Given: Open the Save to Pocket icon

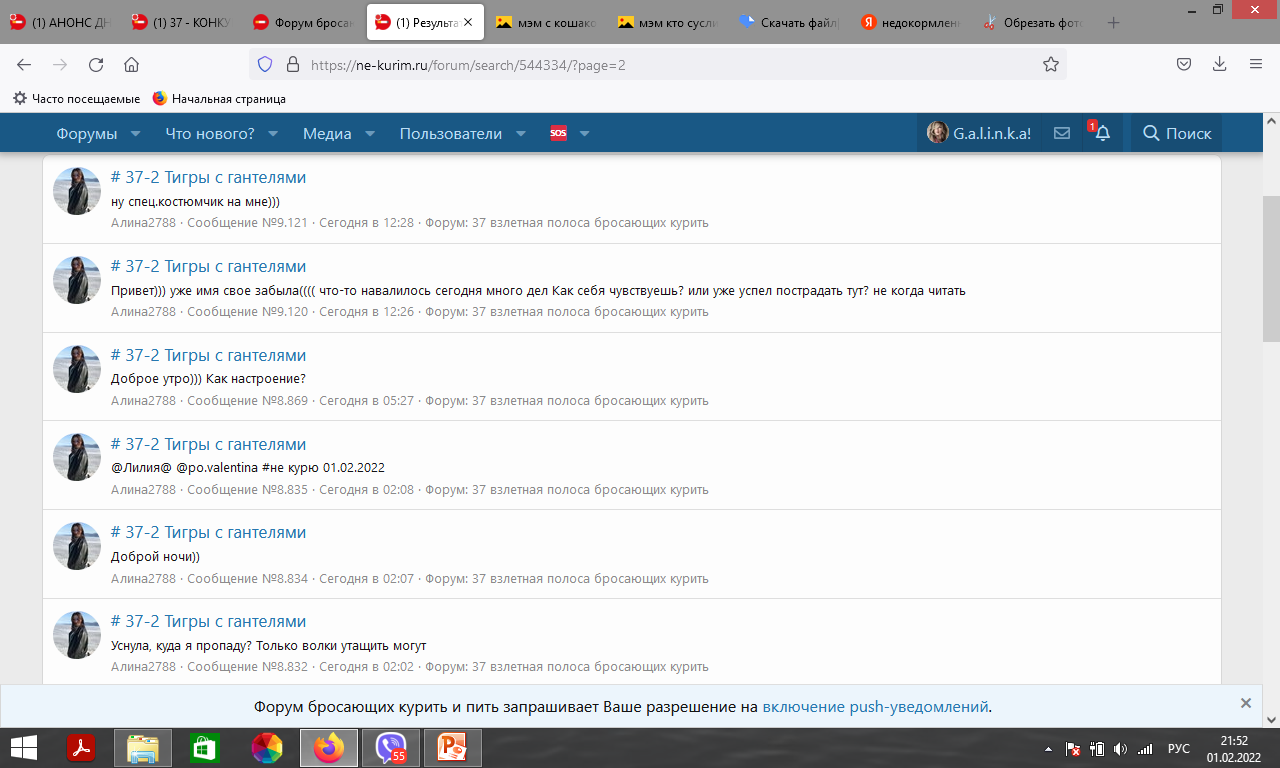Looking at the screenshot, I should [1184, 64].
